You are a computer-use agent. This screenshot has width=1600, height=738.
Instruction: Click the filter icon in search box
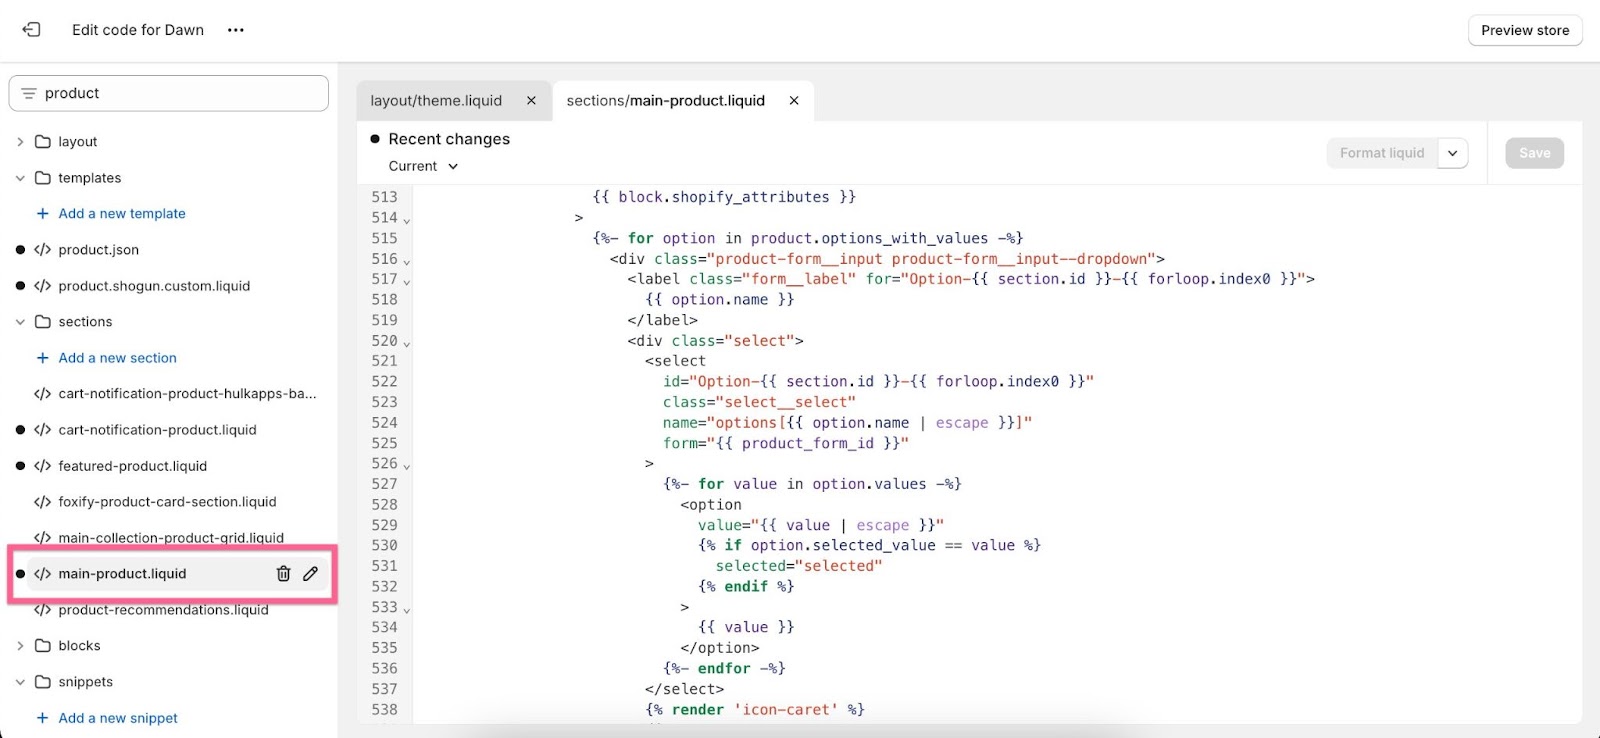coord(28,93)
